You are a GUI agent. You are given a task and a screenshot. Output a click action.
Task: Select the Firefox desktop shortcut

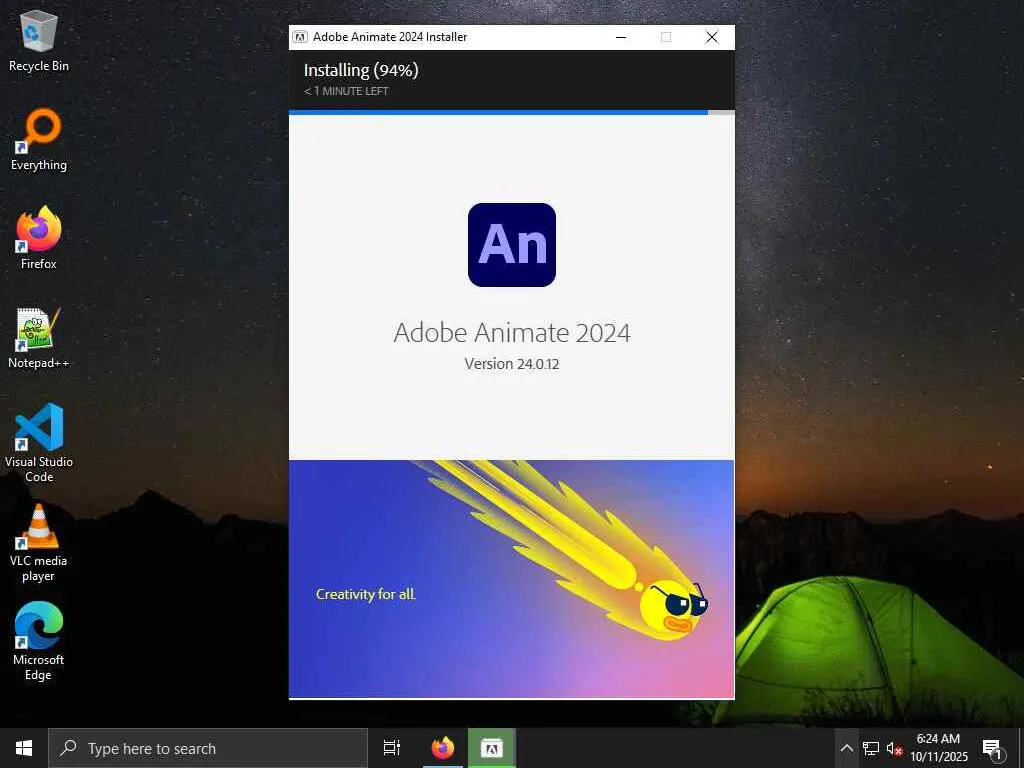coord(39,238)
